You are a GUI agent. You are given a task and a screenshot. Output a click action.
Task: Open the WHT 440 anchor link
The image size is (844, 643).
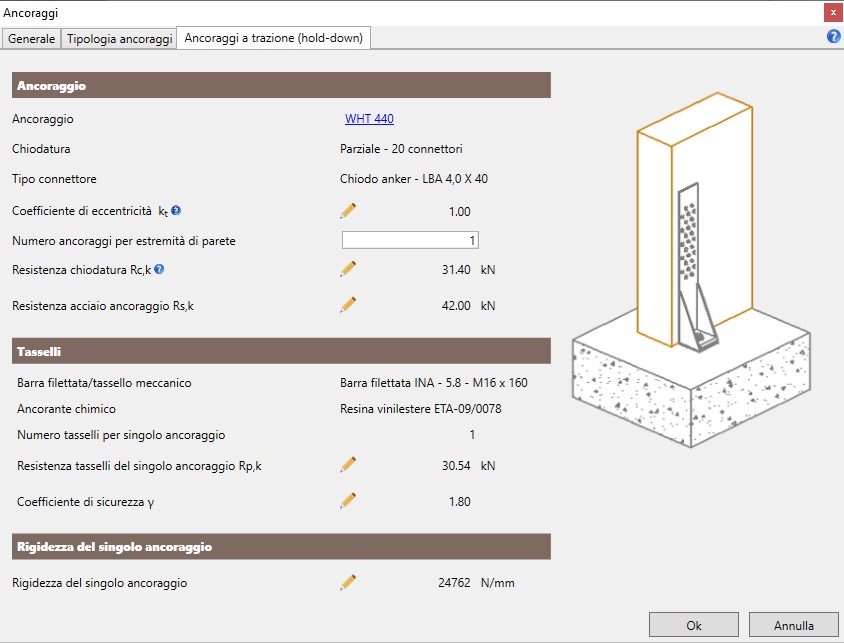pos(369,118)
